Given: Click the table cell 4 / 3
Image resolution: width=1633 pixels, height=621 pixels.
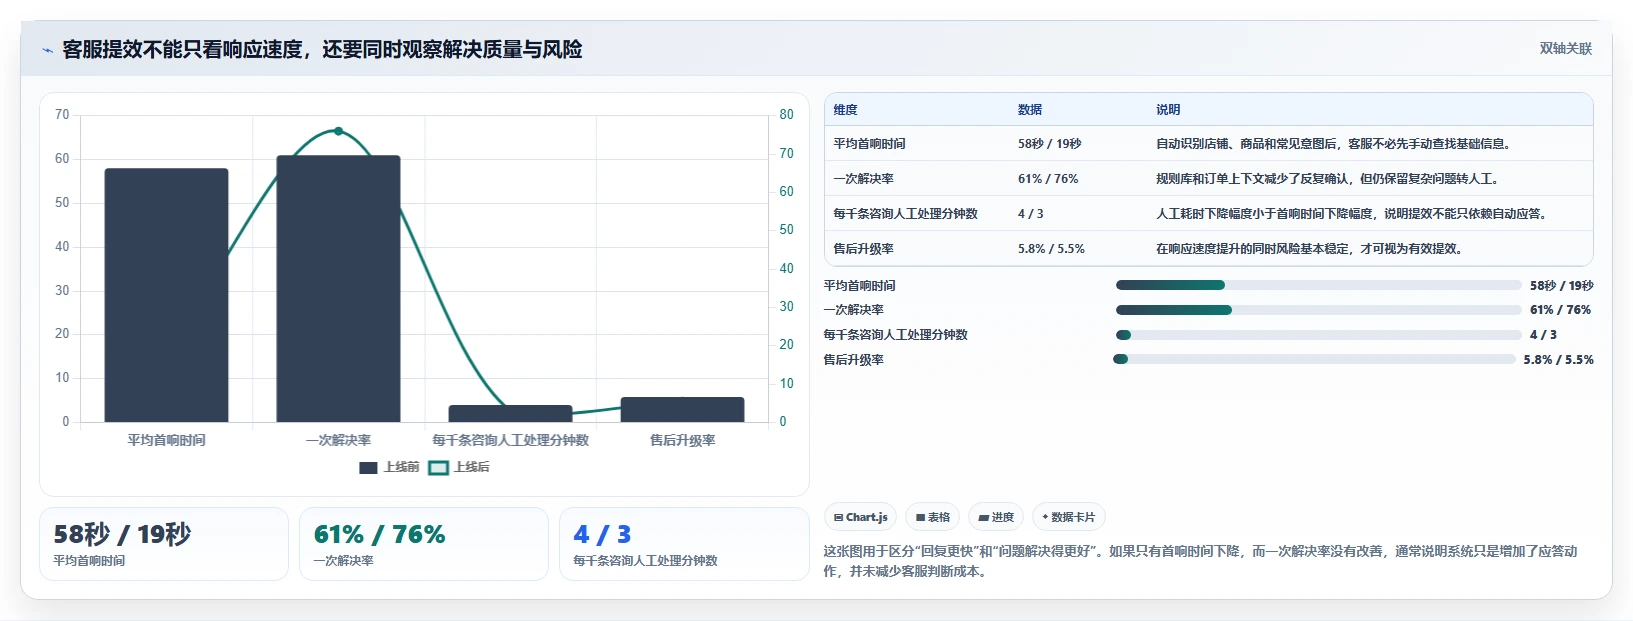Looking at the screenshot, I should pos(1030,214).
